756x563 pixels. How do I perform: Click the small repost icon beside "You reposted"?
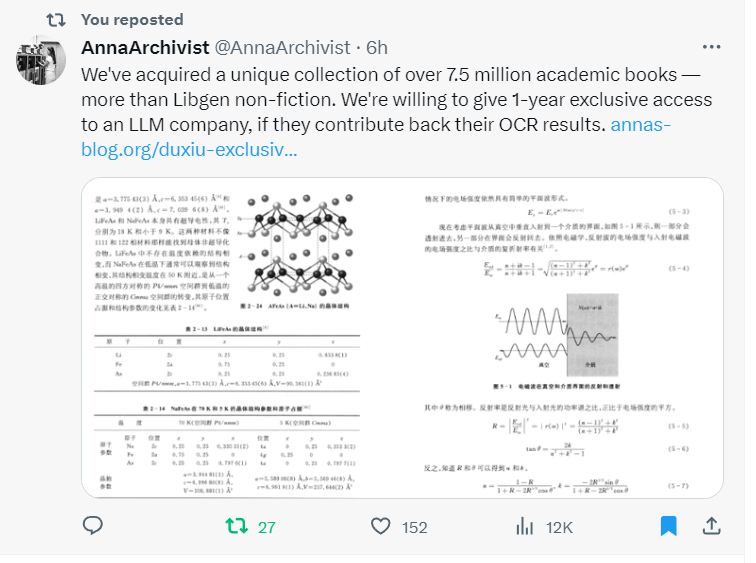(57, 19)
